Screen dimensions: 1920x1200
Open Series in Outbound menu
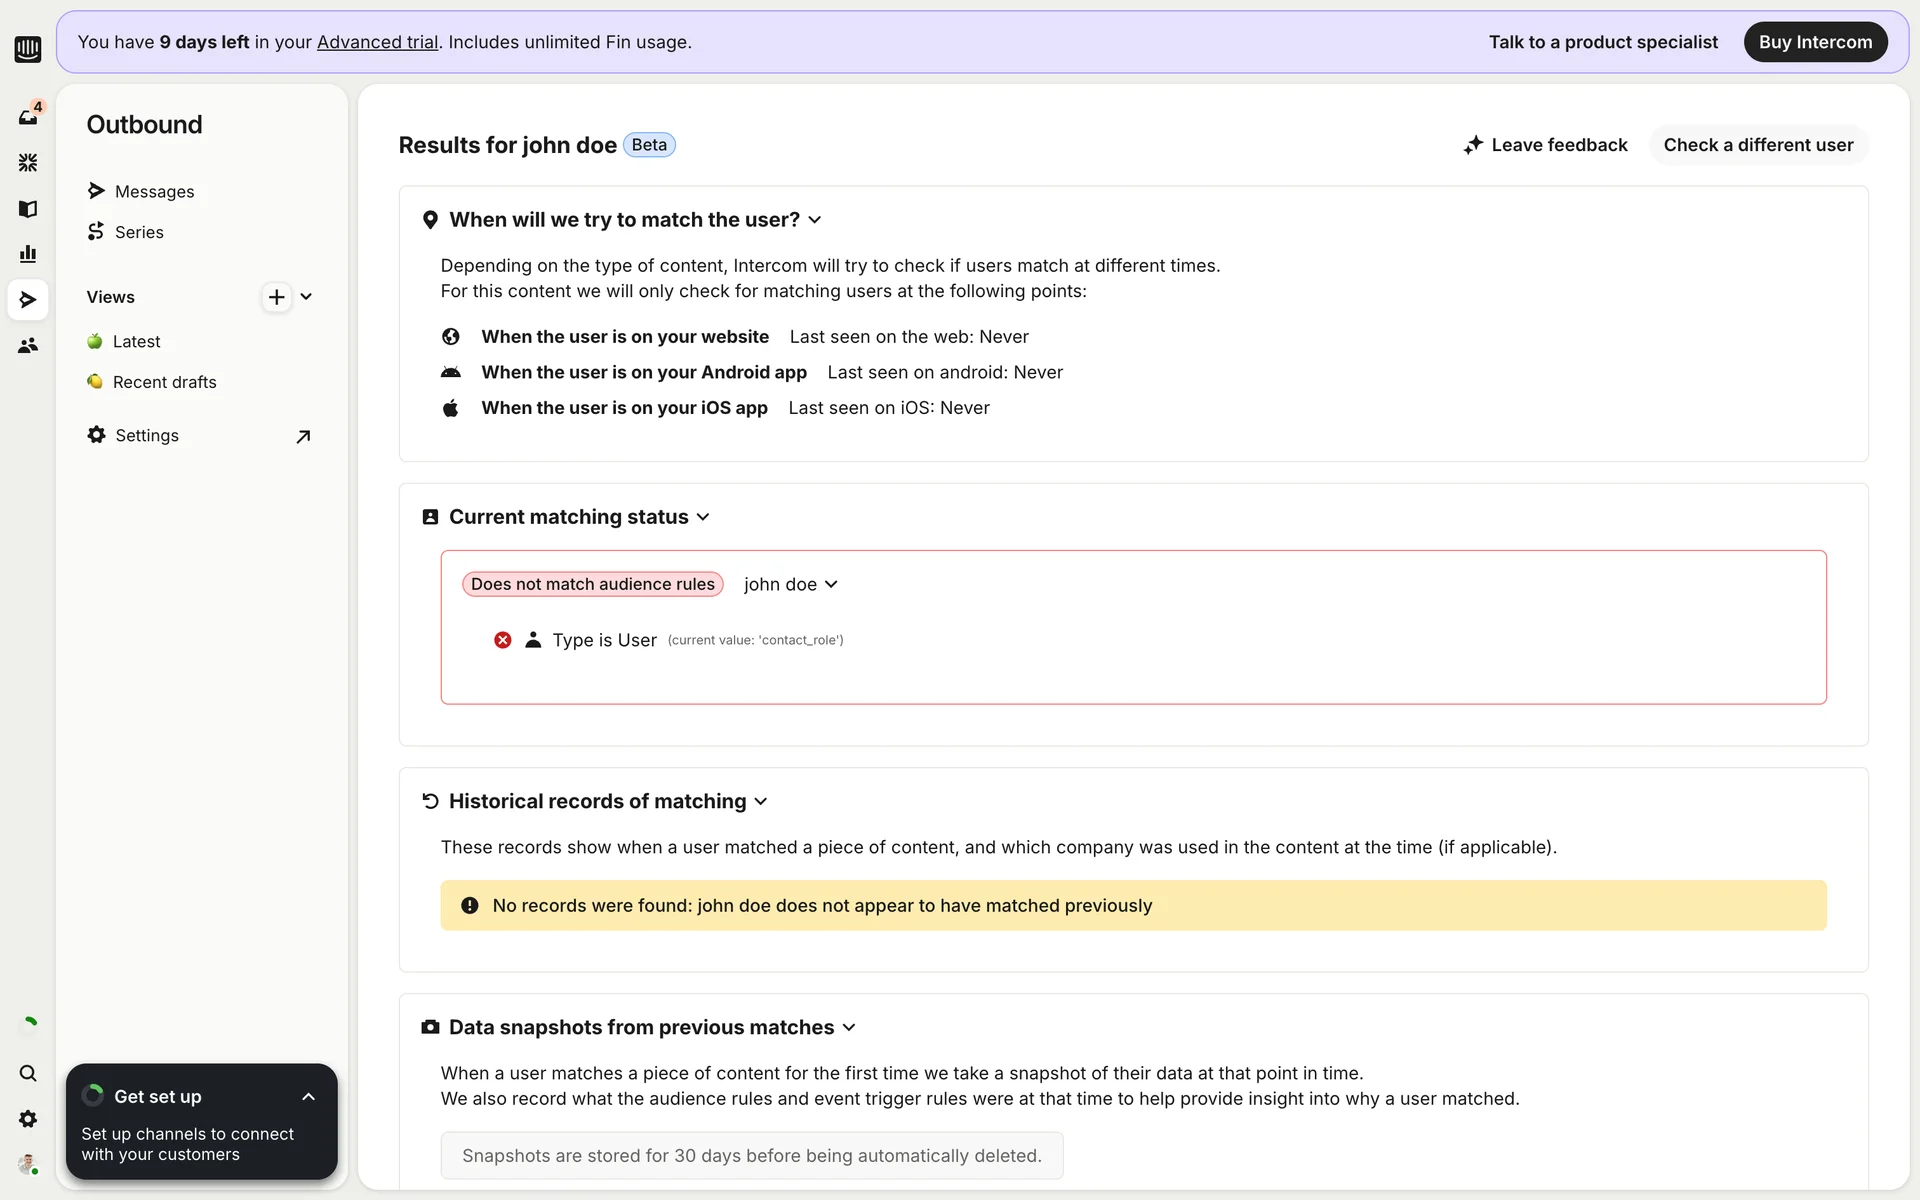click(139, 232)
